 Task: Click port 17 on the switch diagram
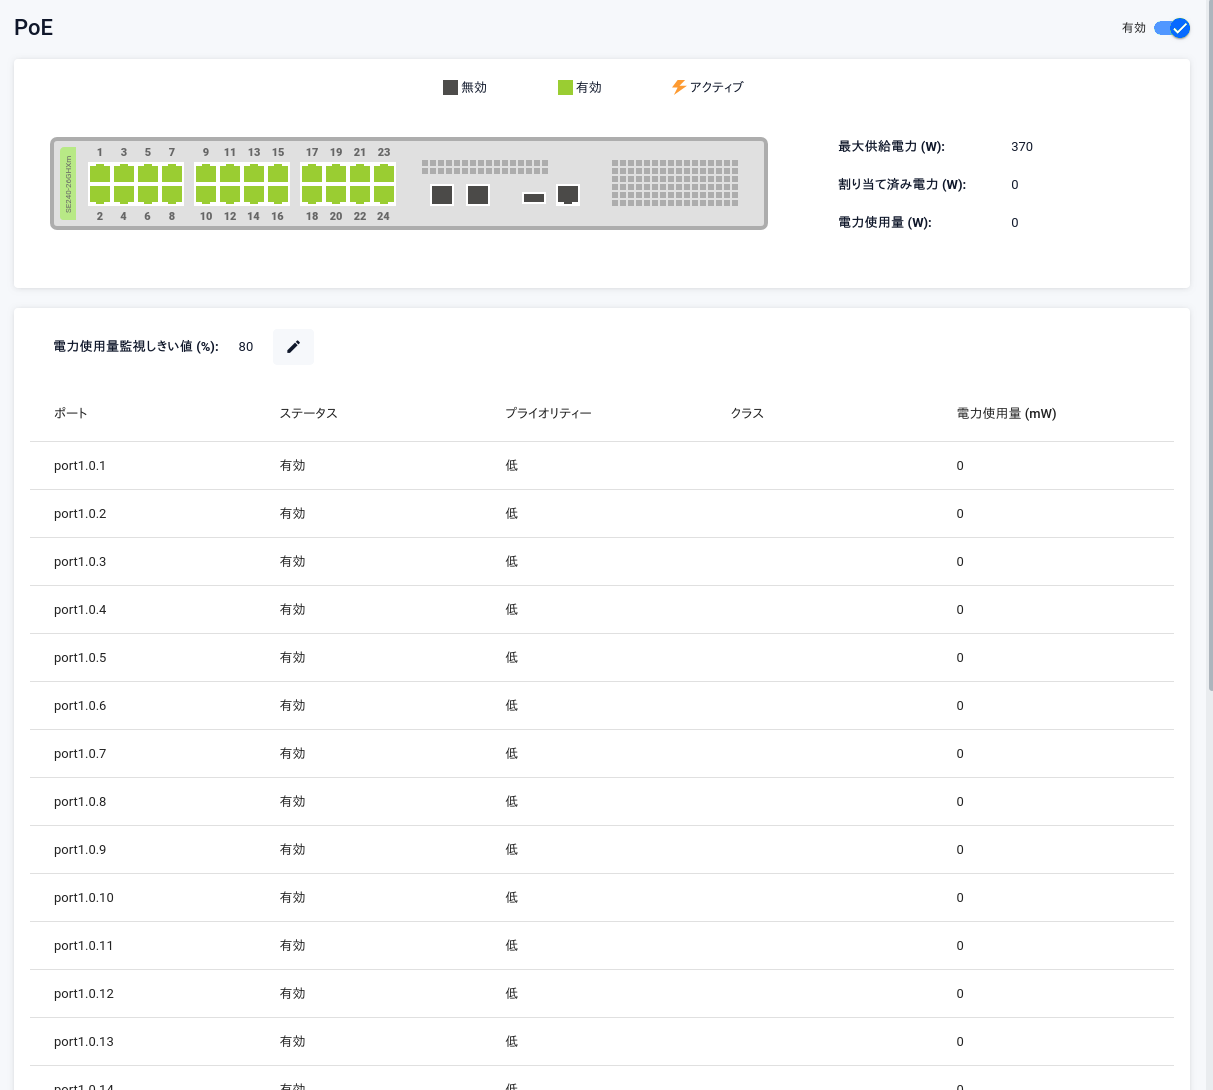tap(312, 173)
